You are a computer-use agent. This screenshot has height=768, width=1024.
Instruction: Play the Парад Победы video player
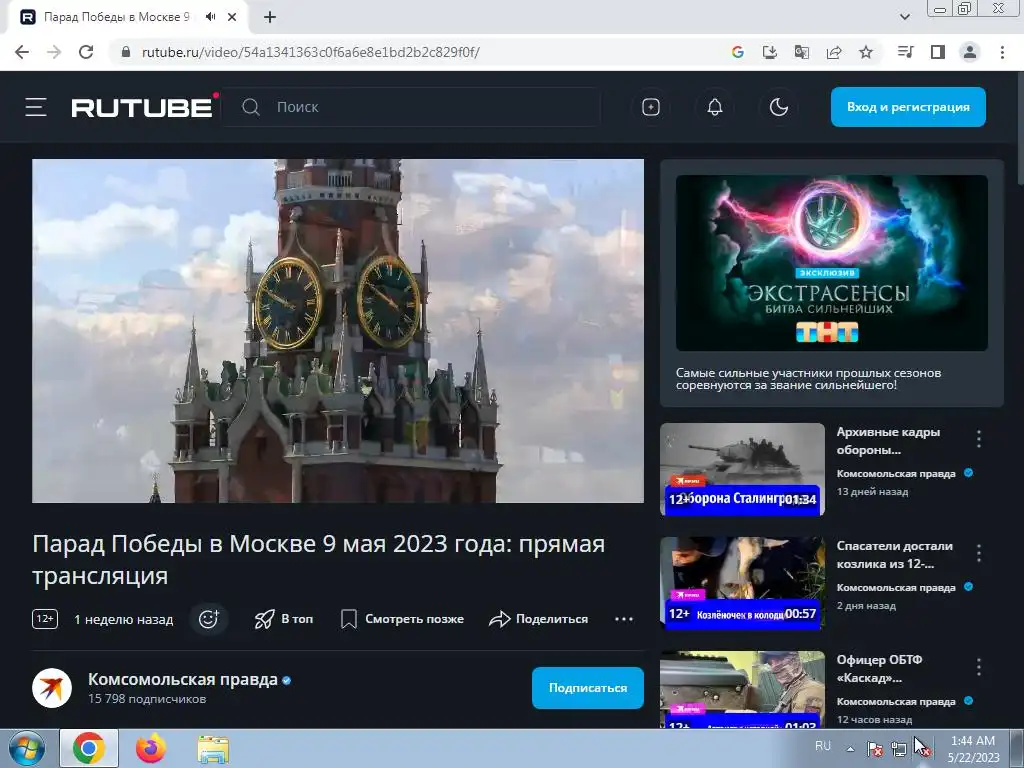click(338, 331)
